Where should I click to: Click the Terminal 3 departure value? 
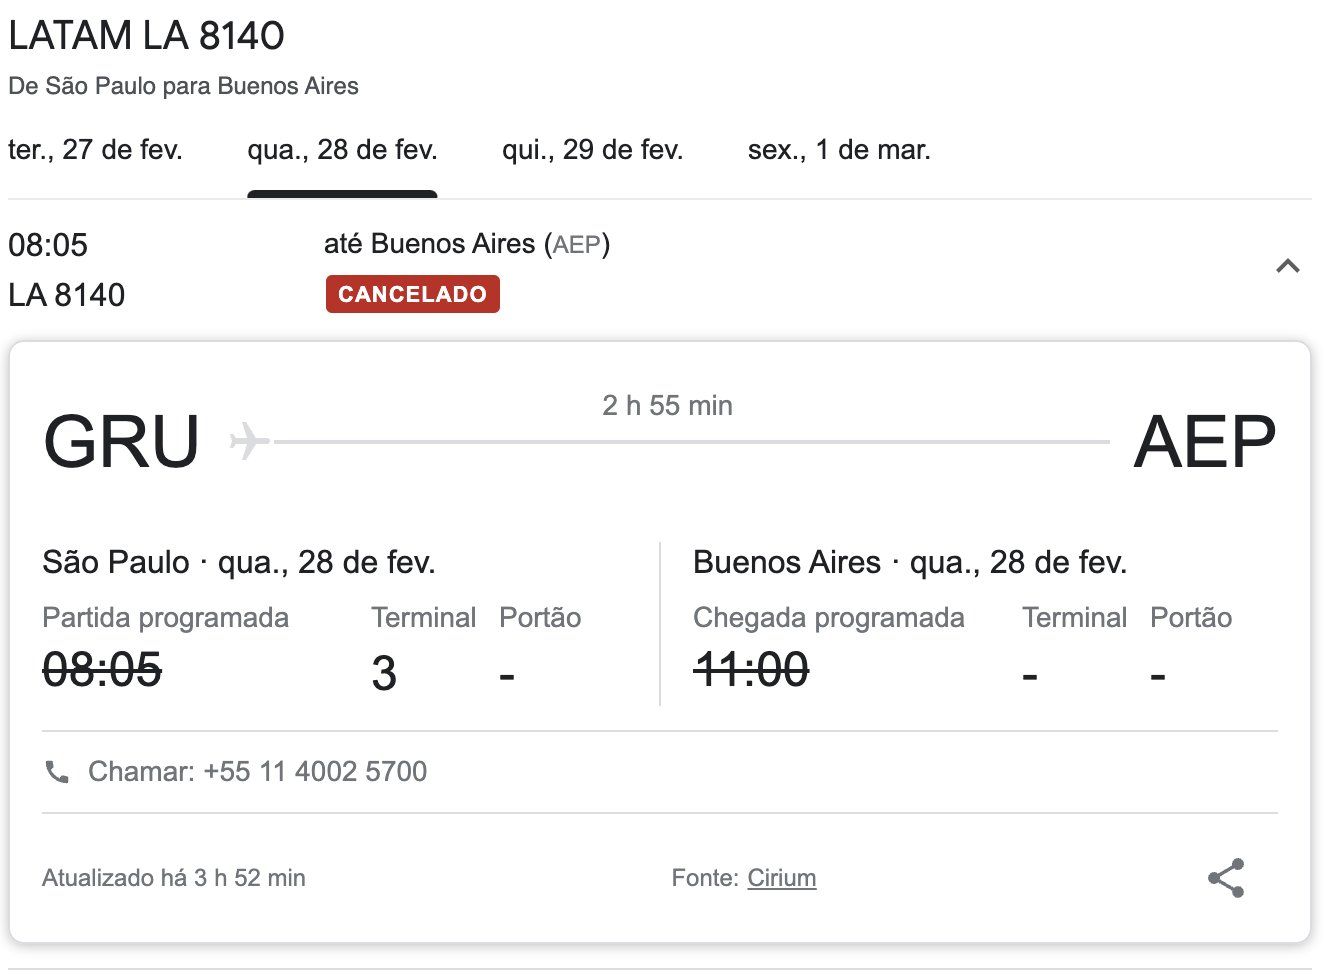[x=384, y=673]
